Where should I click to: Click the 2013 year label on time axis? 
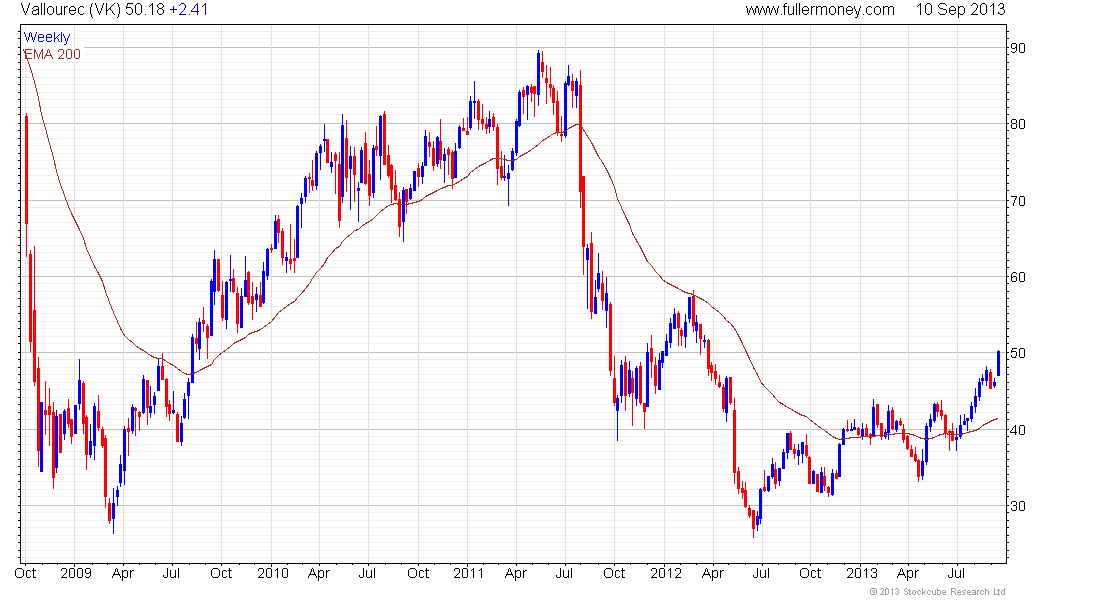pyautogui.click(x=861, y=573)
